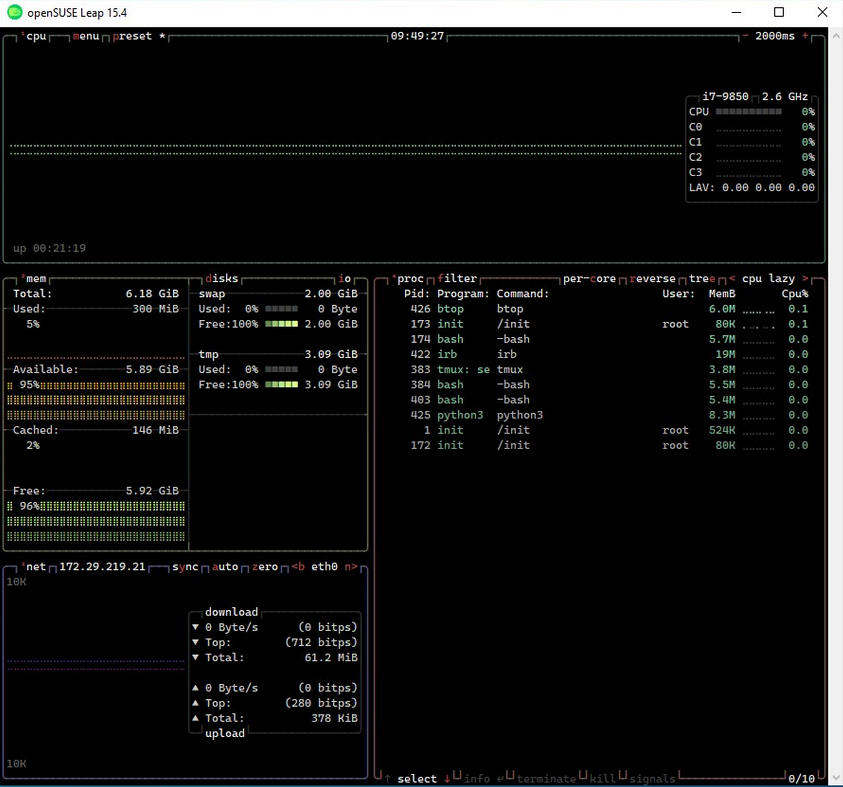Image resolution: width=843 pixels, height=787 pixels.
Task: Click the IP address 172.29.219.21
Action: pyautogui.click(x=102, y=567)
